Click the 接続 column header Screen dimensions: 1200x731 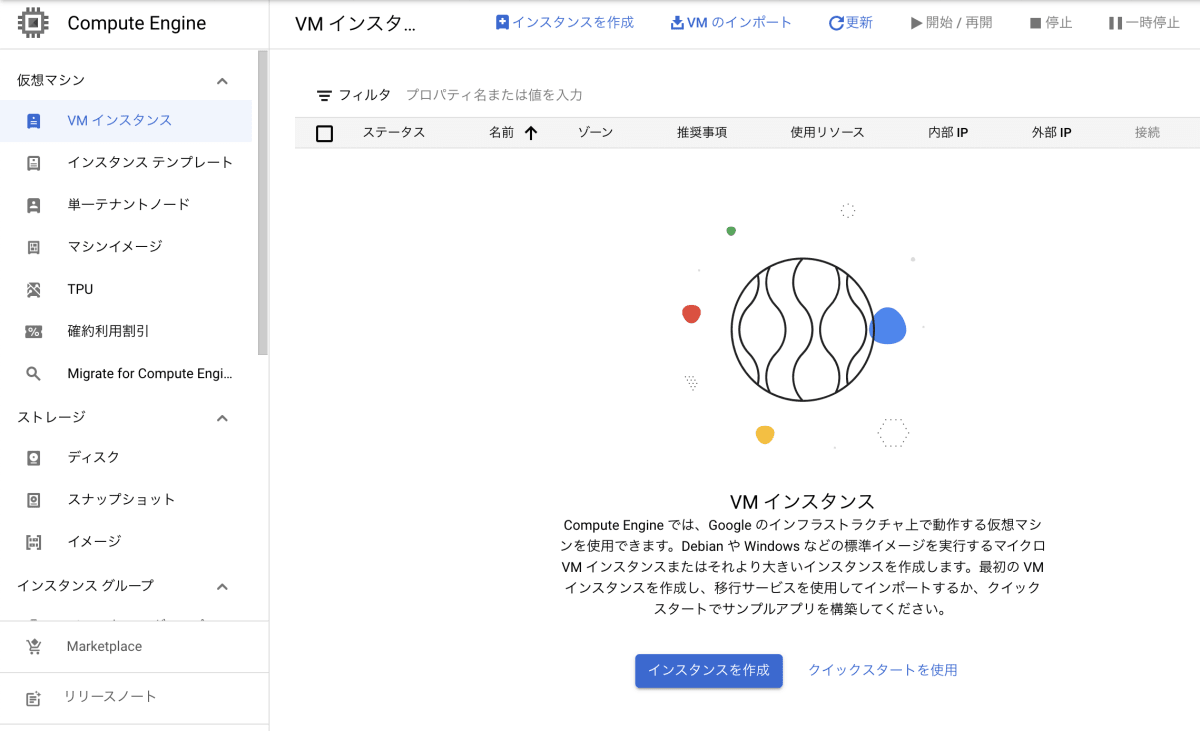click(x=1148, y=133)
